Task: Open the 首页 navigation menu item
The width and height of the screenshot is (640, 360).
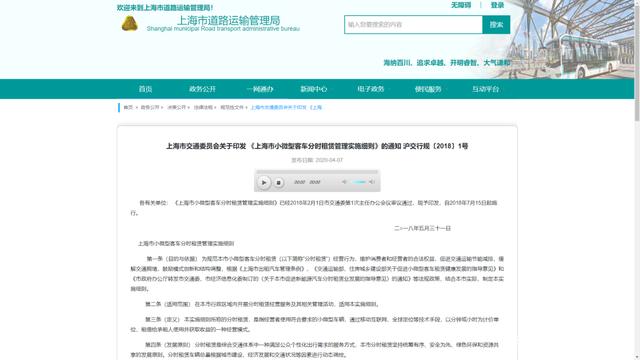Action: pos(145,89)
